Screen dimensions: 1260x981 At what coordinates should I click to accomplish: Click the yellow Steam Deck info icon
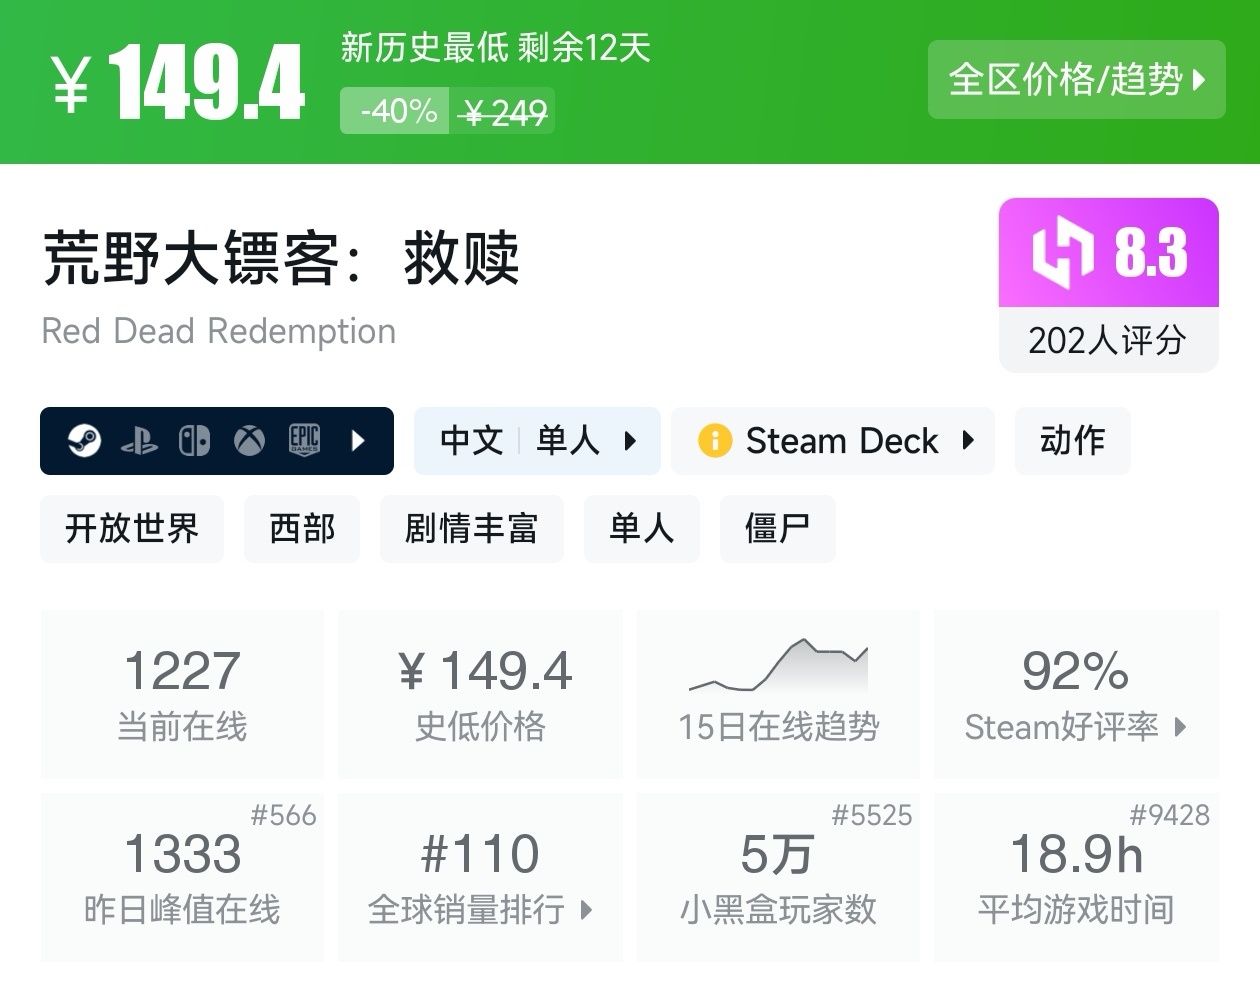715,440
